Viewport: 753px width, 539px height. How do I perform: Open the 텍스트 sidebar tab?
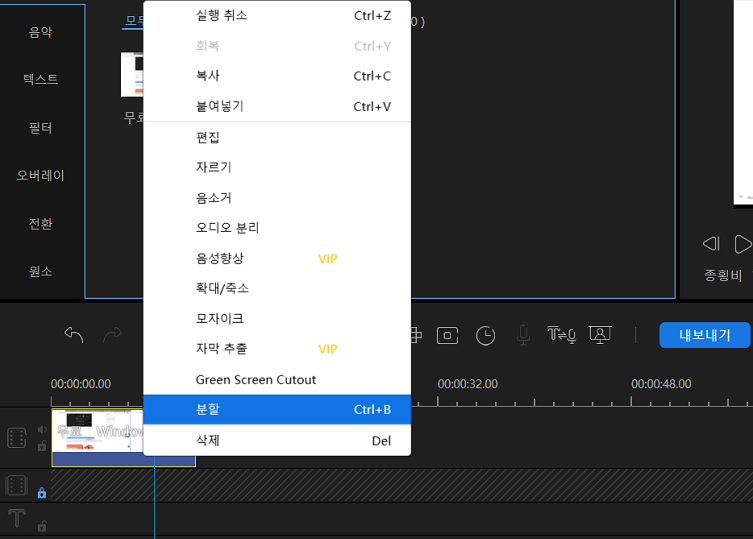[x=40, y=79]
